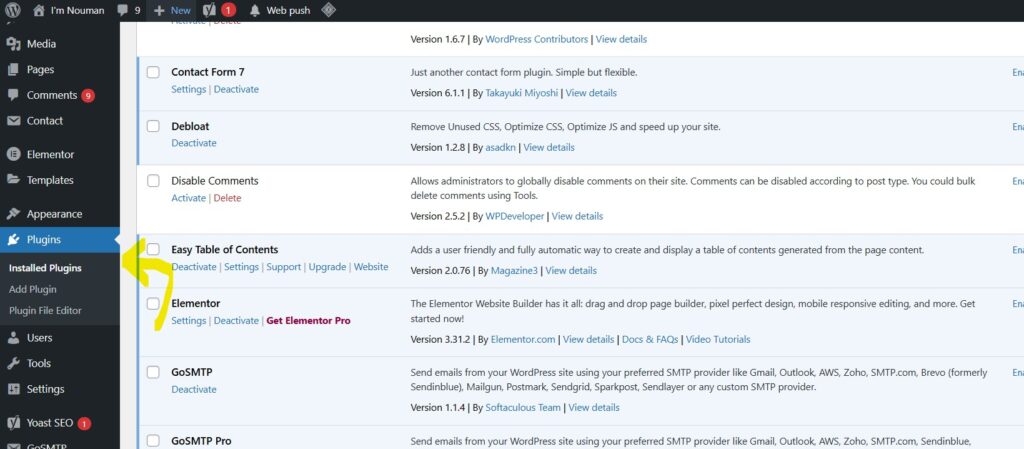
Task: Open Yoast icon in admin bar
Action: click(x=210, y=10)
